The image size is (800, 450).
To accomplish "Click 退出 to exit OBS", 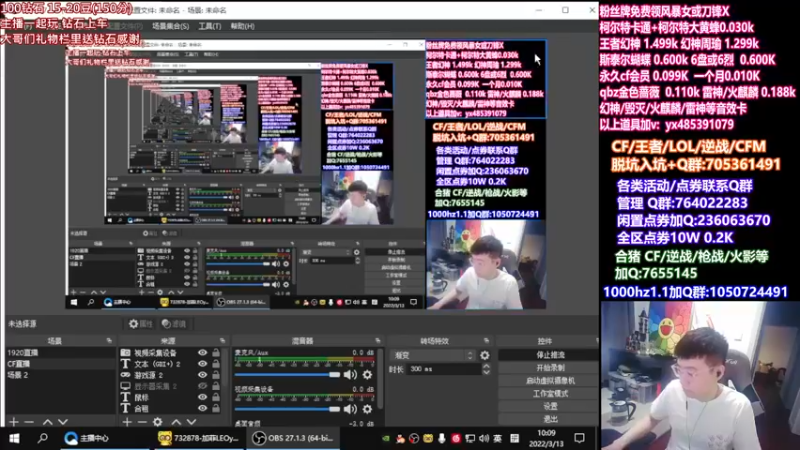I will pos(549,419).
